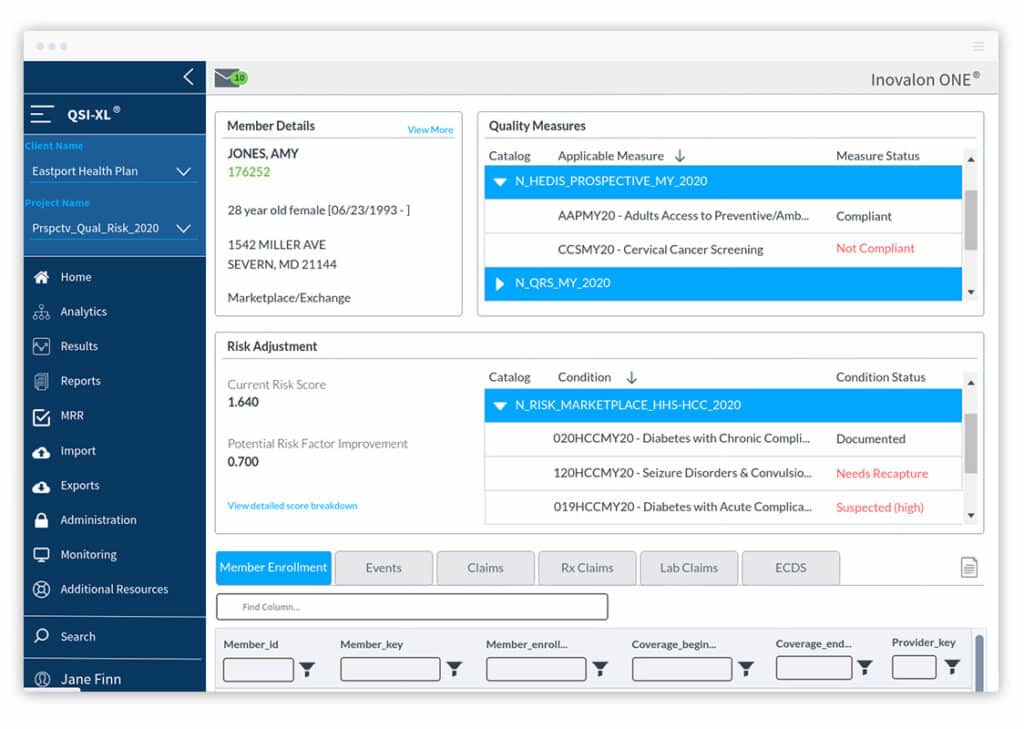Open the QSI-XL hamburger menu icon

tap(42, 115)
